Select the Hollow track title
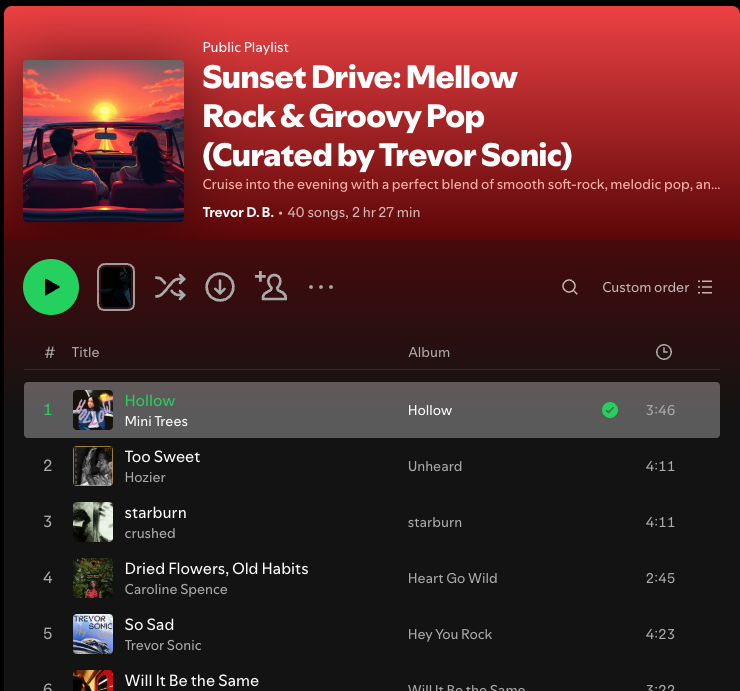Screen dimensions: 740x691 [150, 400]
